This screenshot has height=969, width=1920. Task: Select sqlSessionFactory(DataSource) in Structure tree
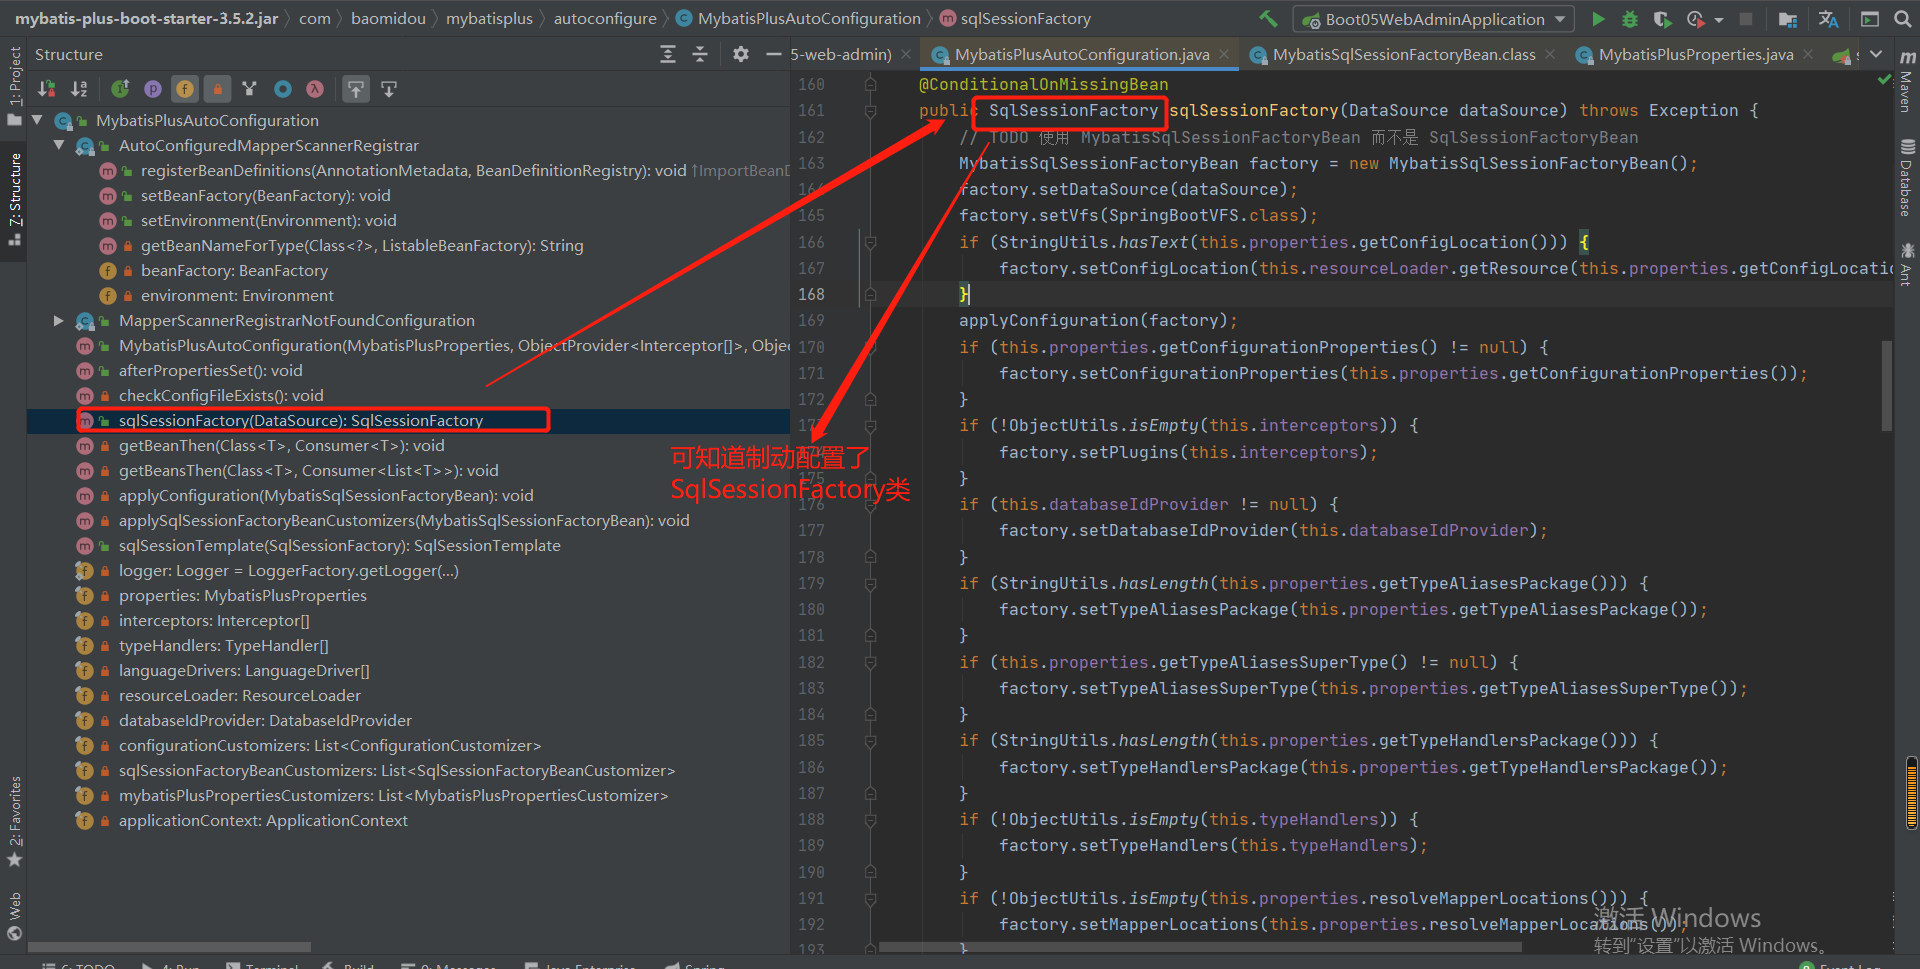[x=301, y=420]
